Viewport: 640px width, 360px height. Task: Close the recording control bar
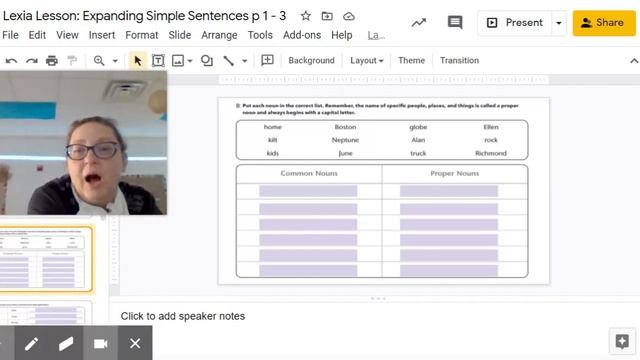(135, 343)
